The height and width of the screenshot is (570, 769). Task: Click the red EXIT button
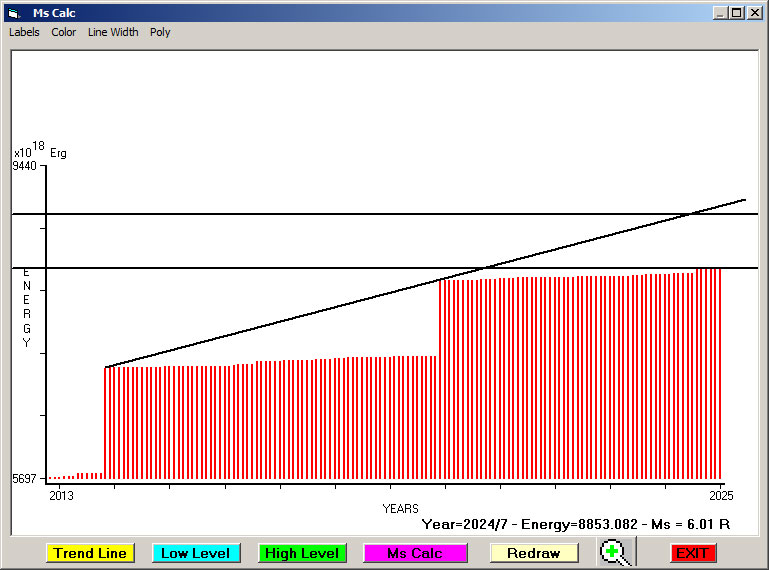(692, 553)
